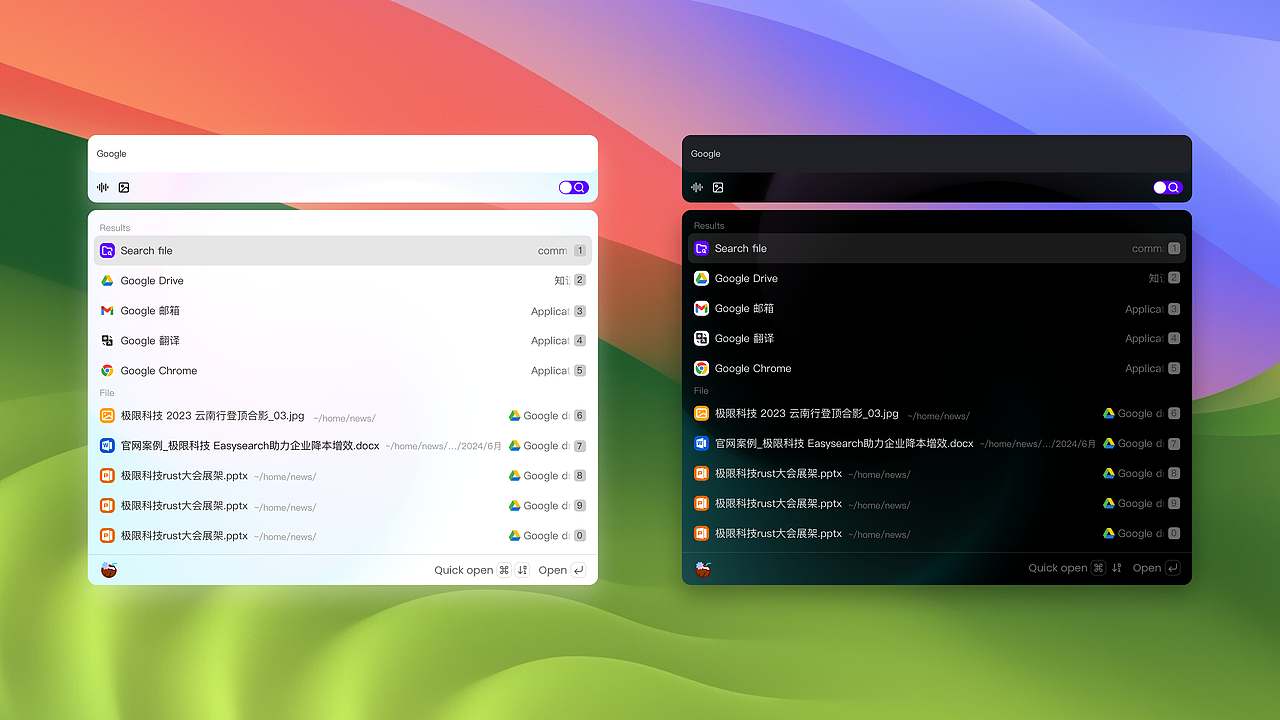1280x720 pixels.
Task: Open Google Chrome icon in dark window
Action: point(701,369)
